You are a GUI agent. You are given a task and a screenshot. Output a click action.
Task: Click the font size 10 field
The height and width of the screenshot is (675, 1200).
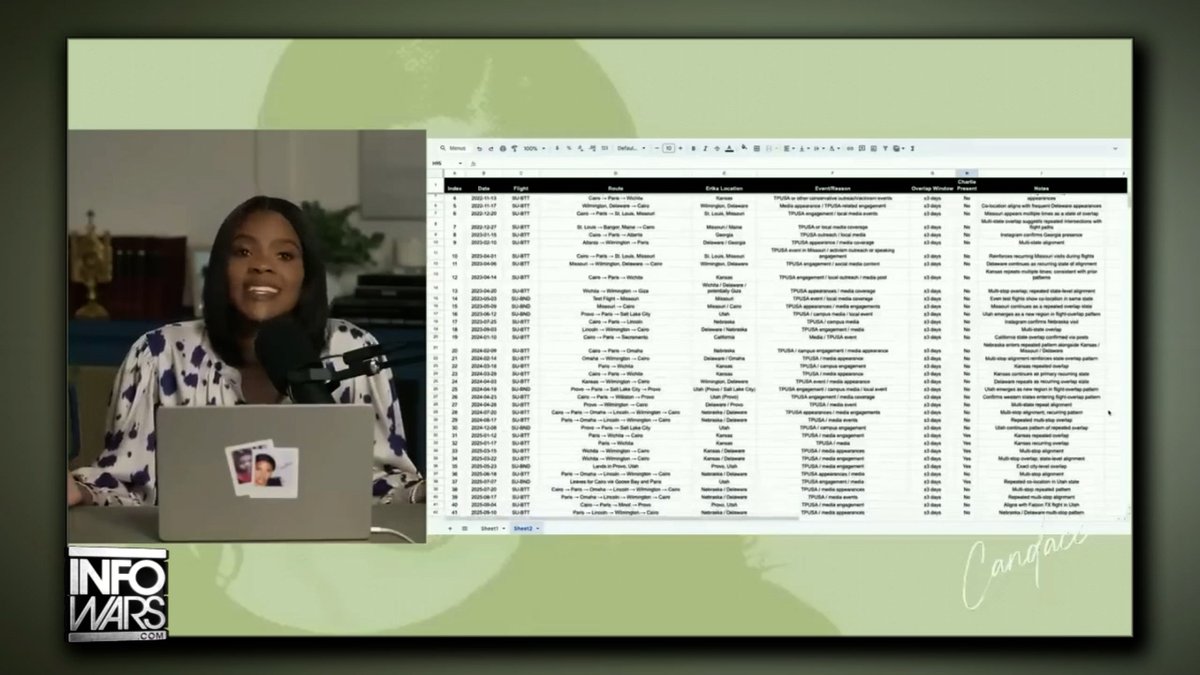(x=669, y=149)
